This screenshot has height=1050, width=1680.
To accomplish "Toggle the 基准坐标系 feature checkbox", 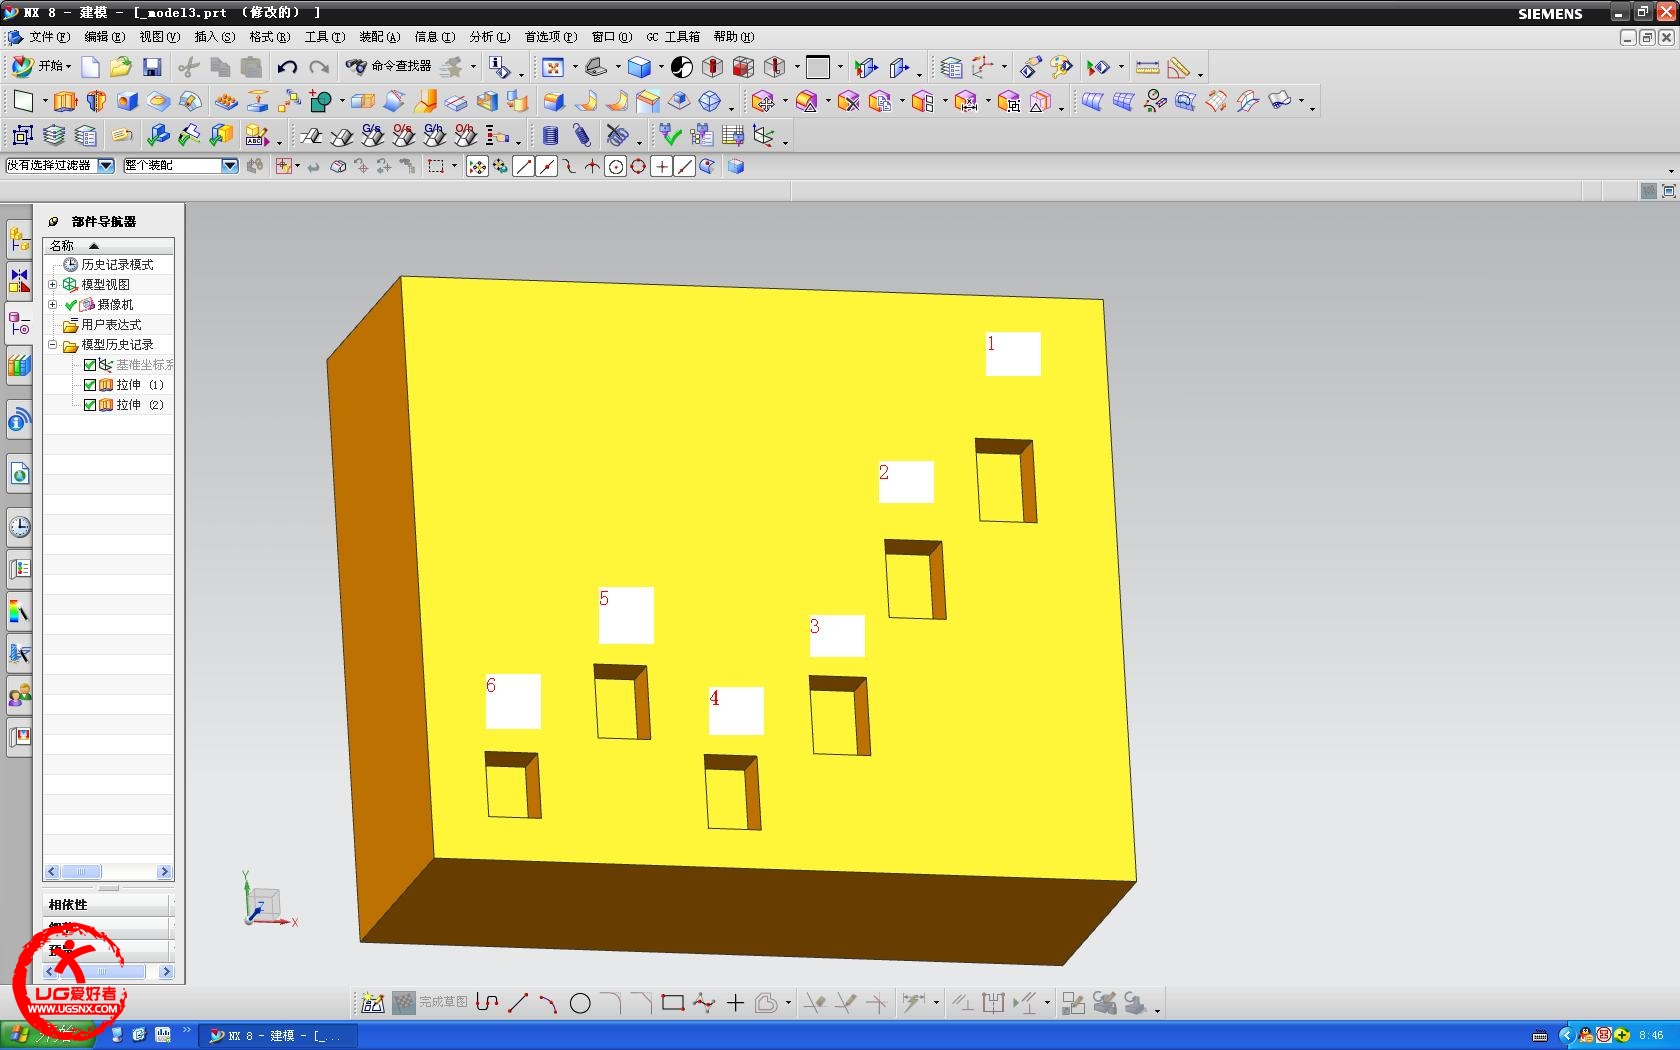I will 90,365.
